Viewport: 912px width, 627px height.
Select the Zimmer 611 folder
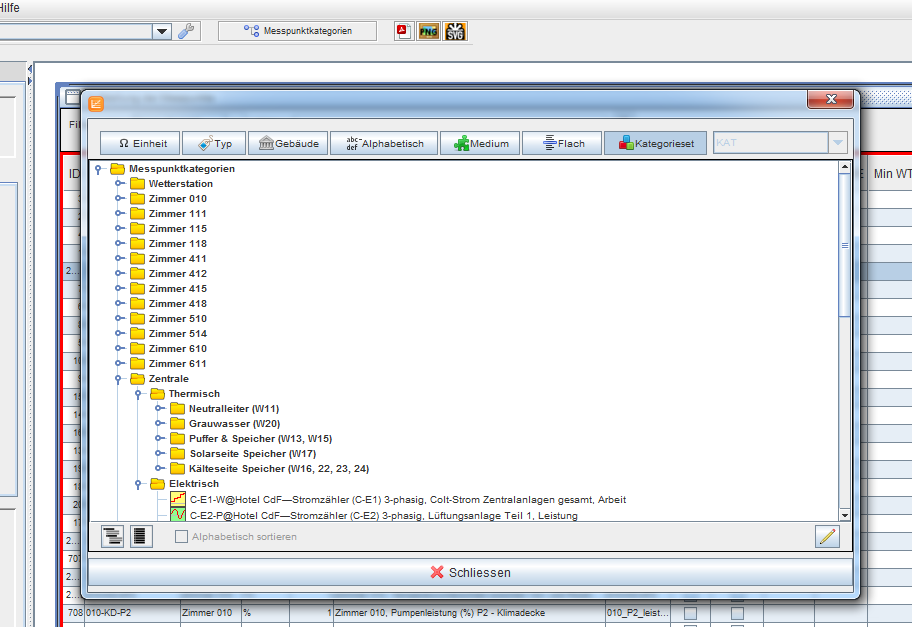pos(177,364)
